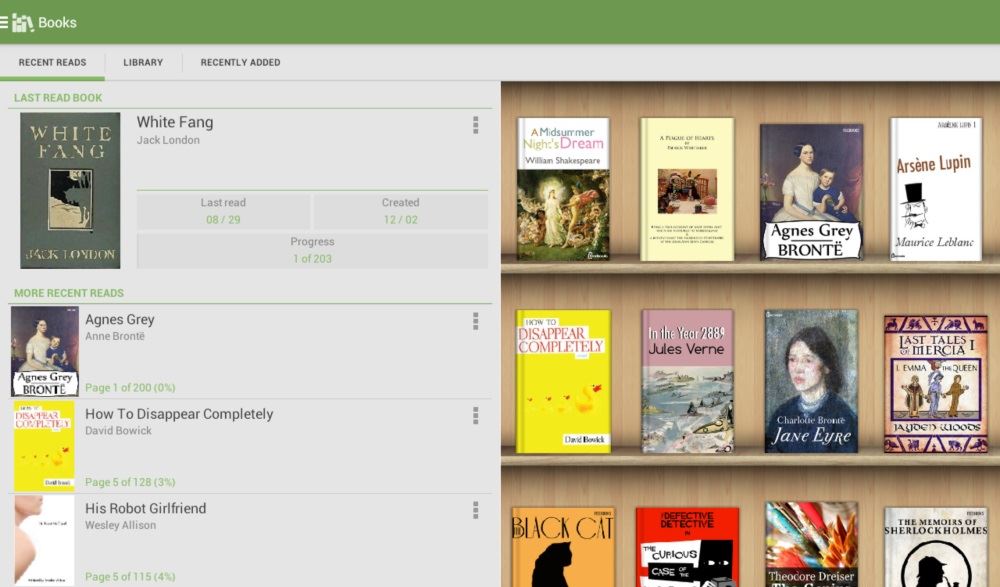
Task: Switch to Recently Added tab
Action: coord(240,63)
